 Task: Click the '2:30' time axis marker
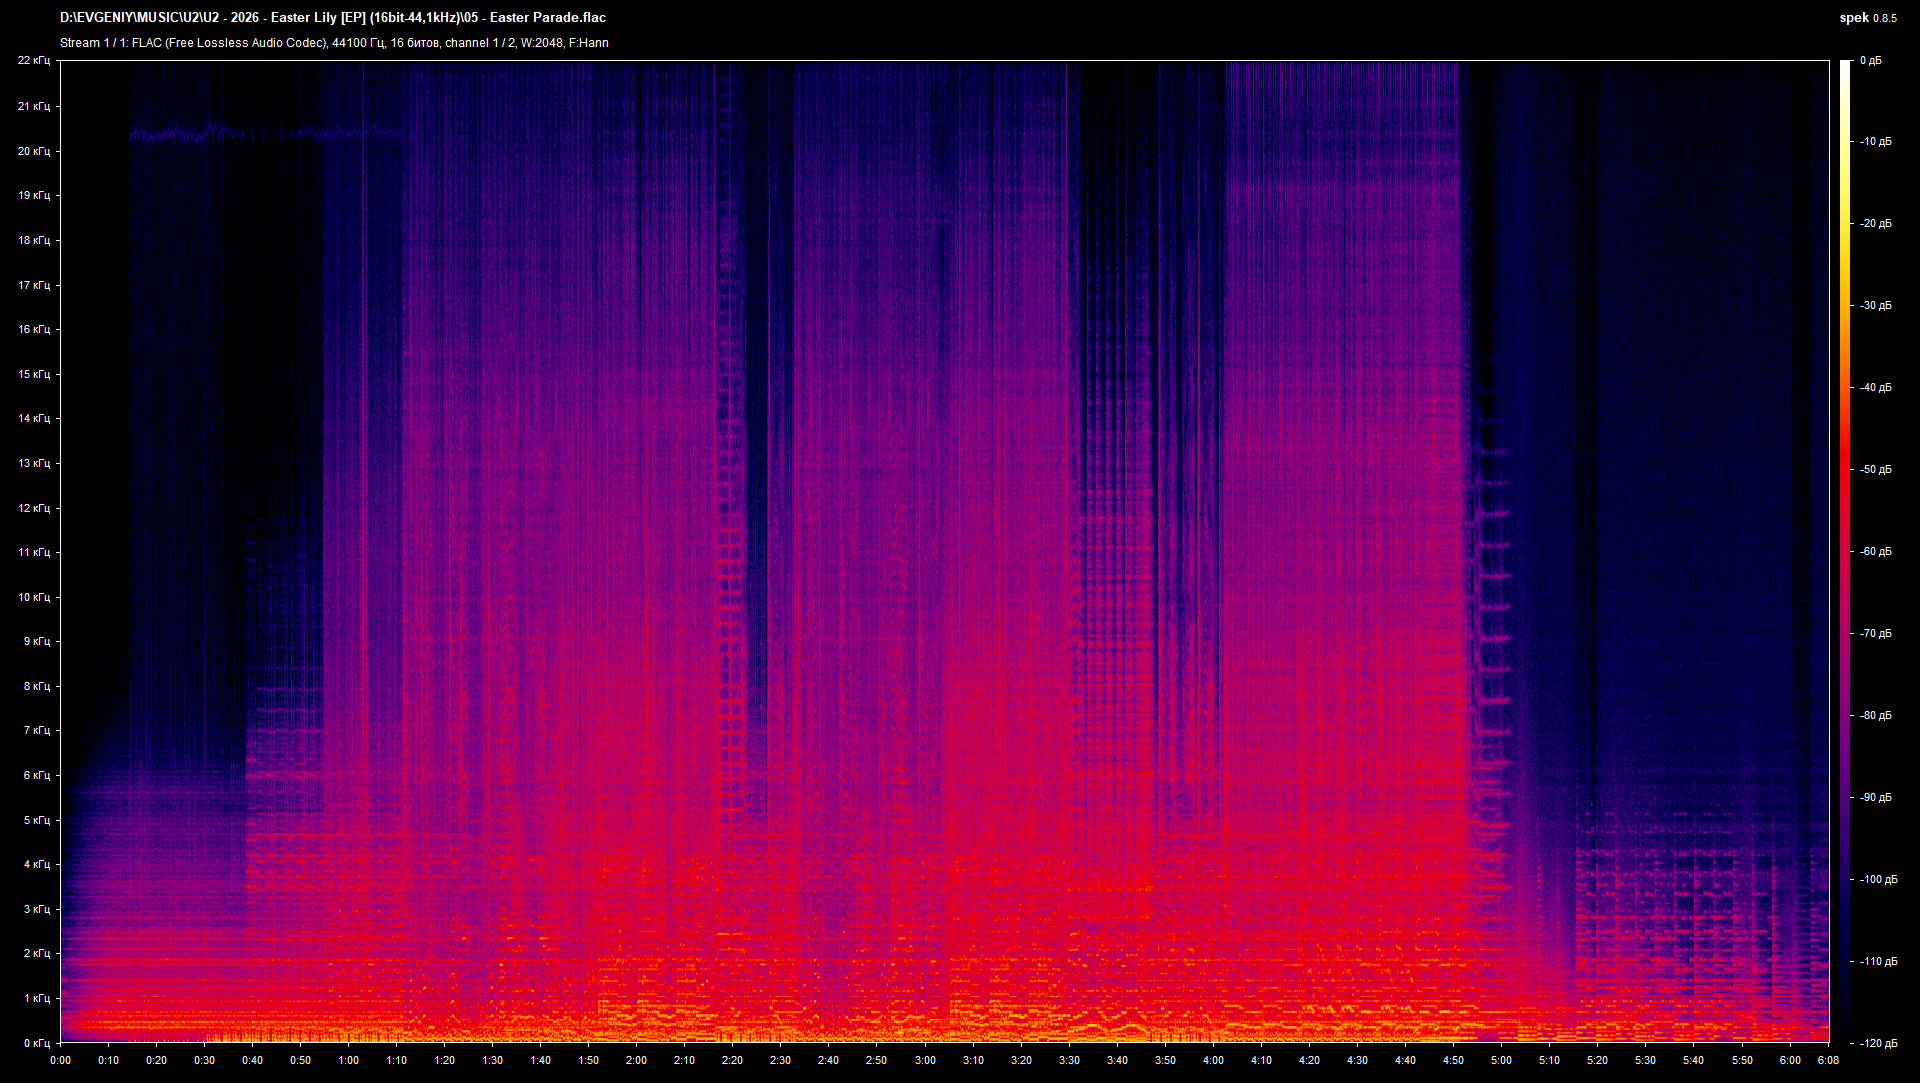[781, 1061]
